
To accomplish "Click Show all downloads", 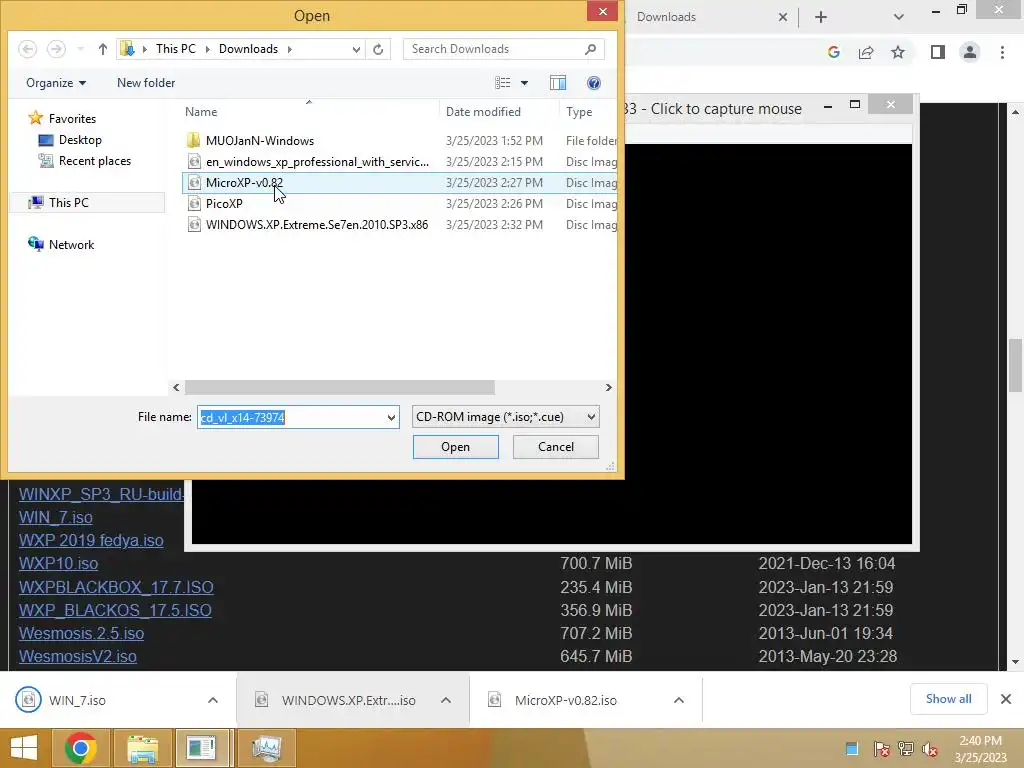I will [948, 699].
